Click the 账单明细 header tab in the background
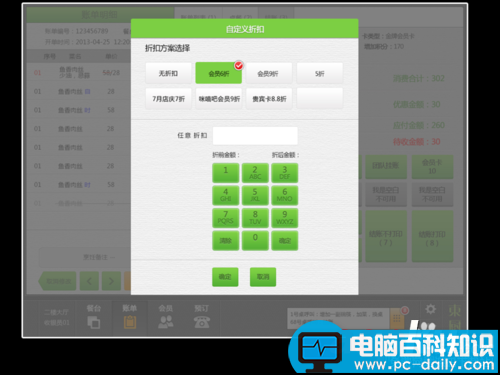Viewport: 500px width, 375px height. pos(100,15)
